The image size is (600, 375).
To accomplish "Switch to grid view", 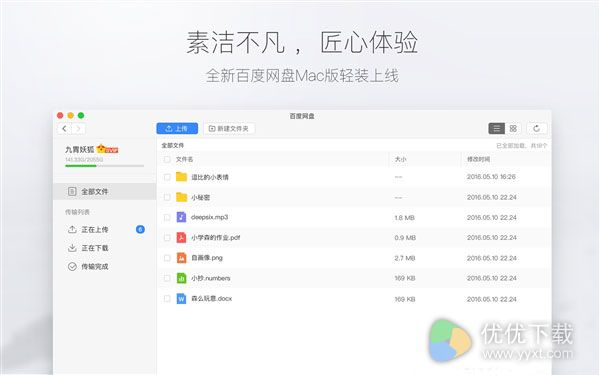I will 514,129.
